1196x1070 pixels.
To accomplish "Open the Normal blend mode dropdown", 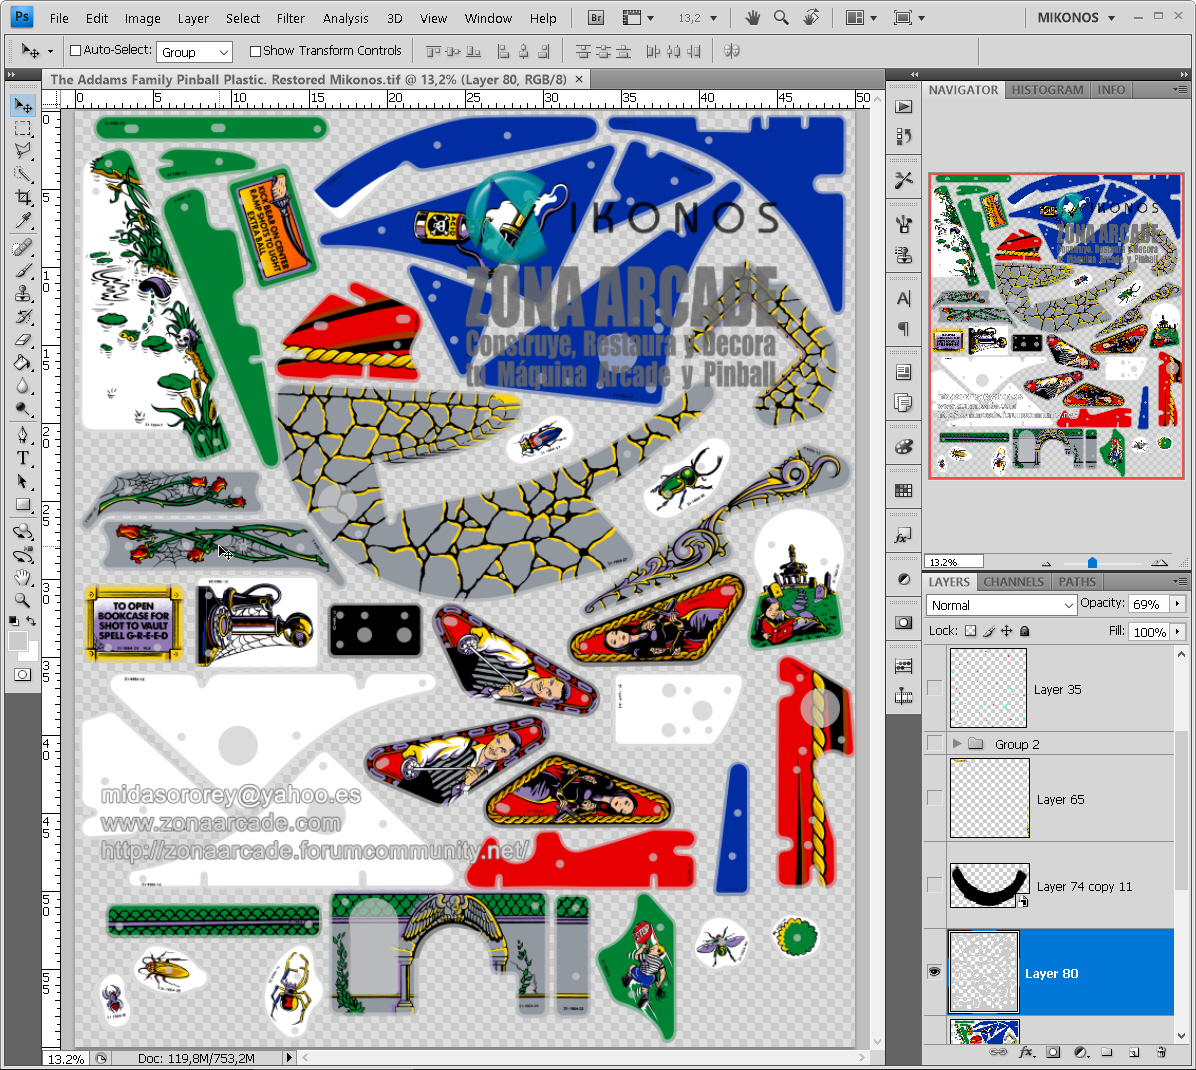I will [1001, 605].
